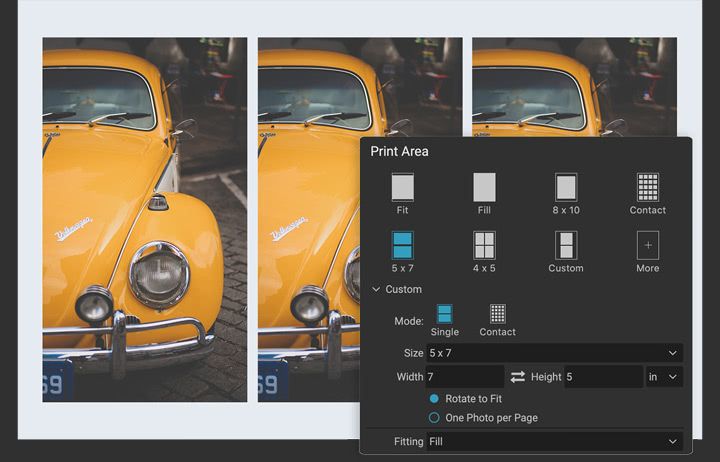Set Mode to Single
Screen dimensions: 720x462
pyautogui.click(x=444, y=320)
